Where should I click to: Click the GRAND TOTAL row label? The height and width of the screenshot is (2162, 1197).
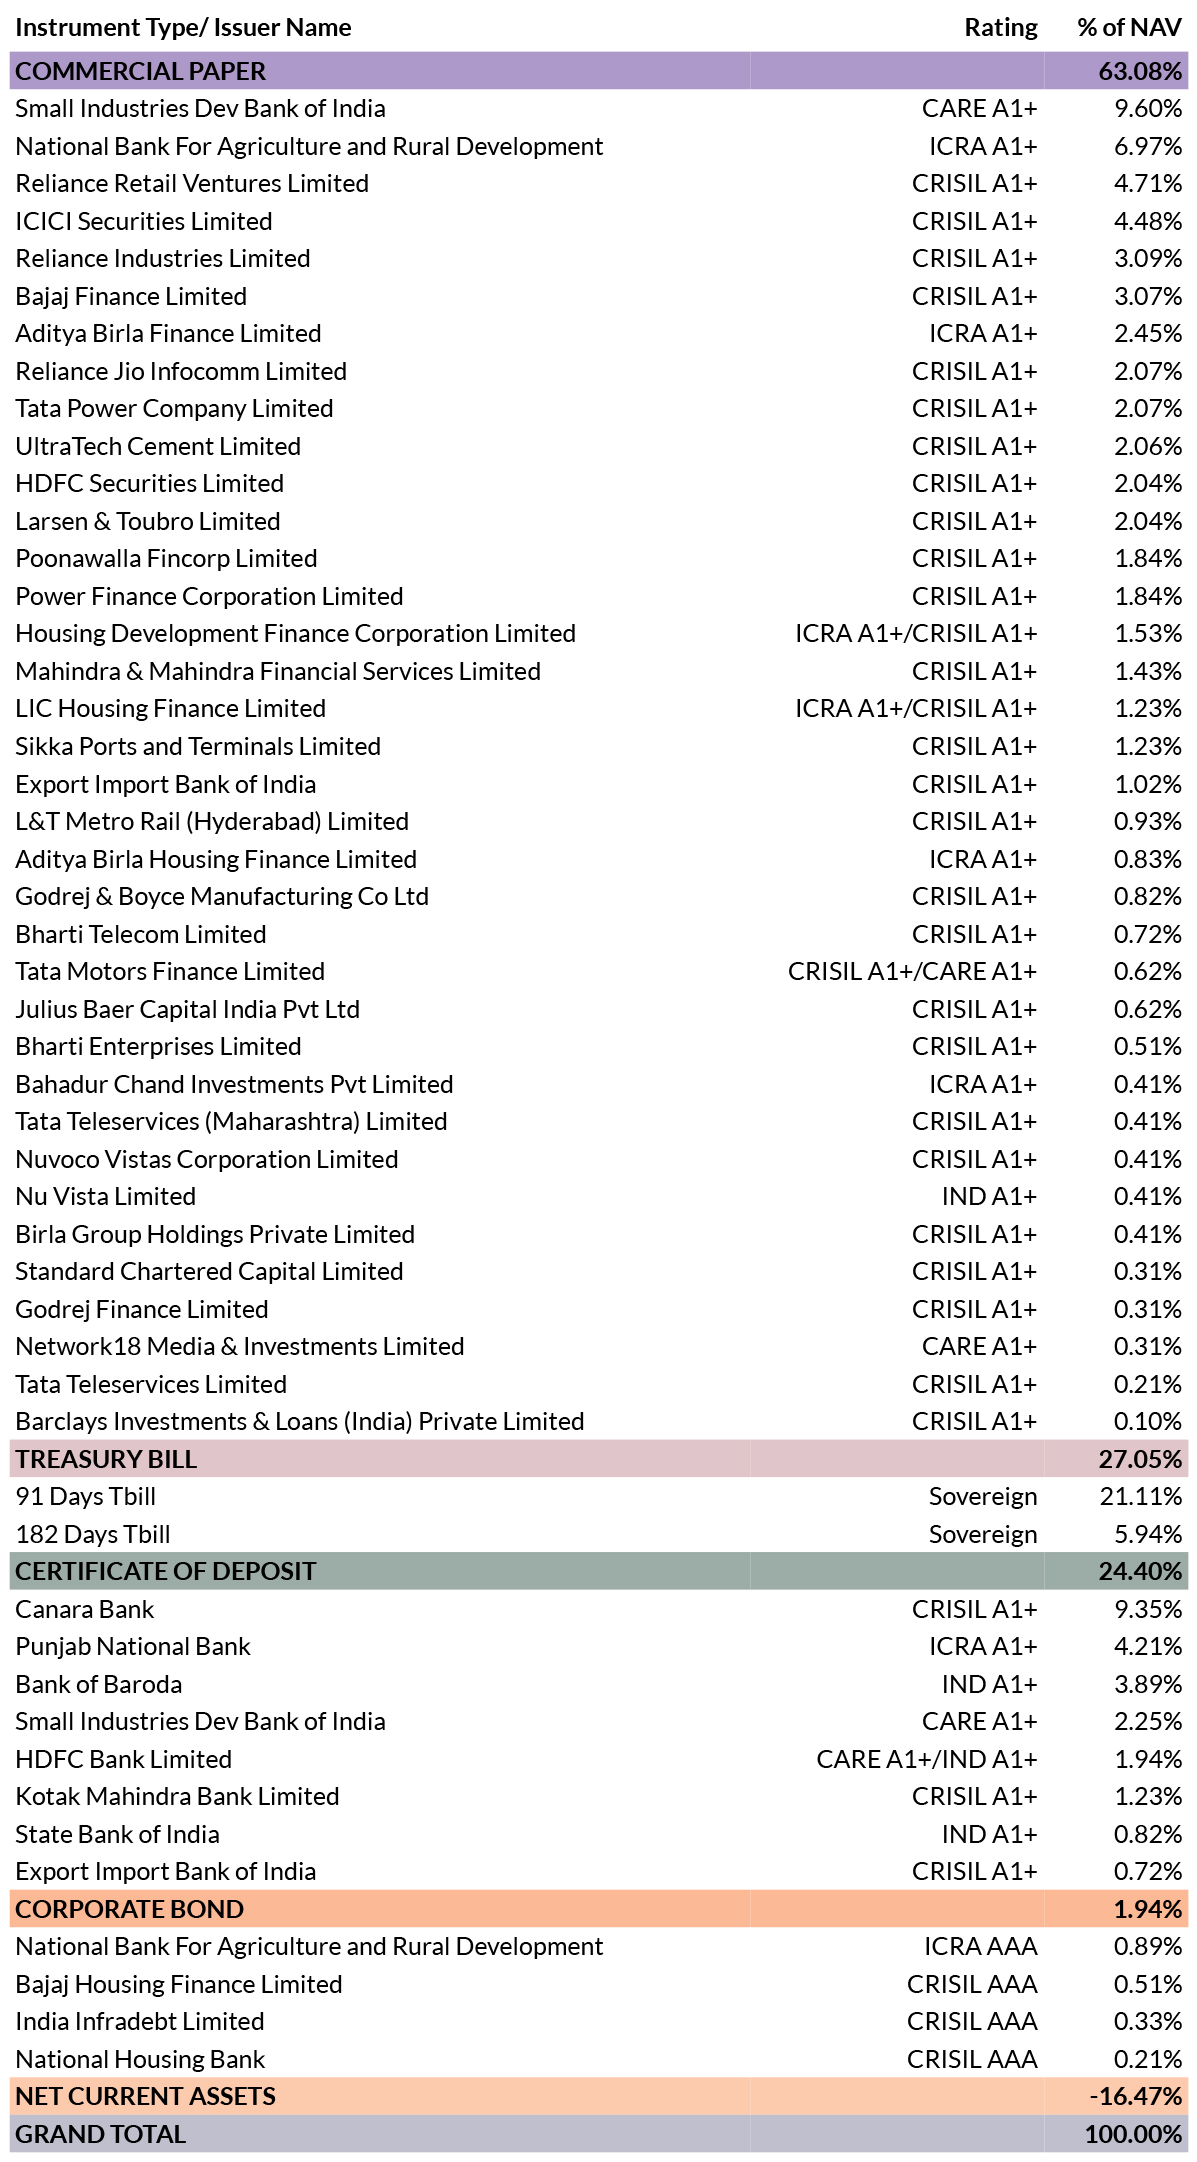pos(100,2134)
